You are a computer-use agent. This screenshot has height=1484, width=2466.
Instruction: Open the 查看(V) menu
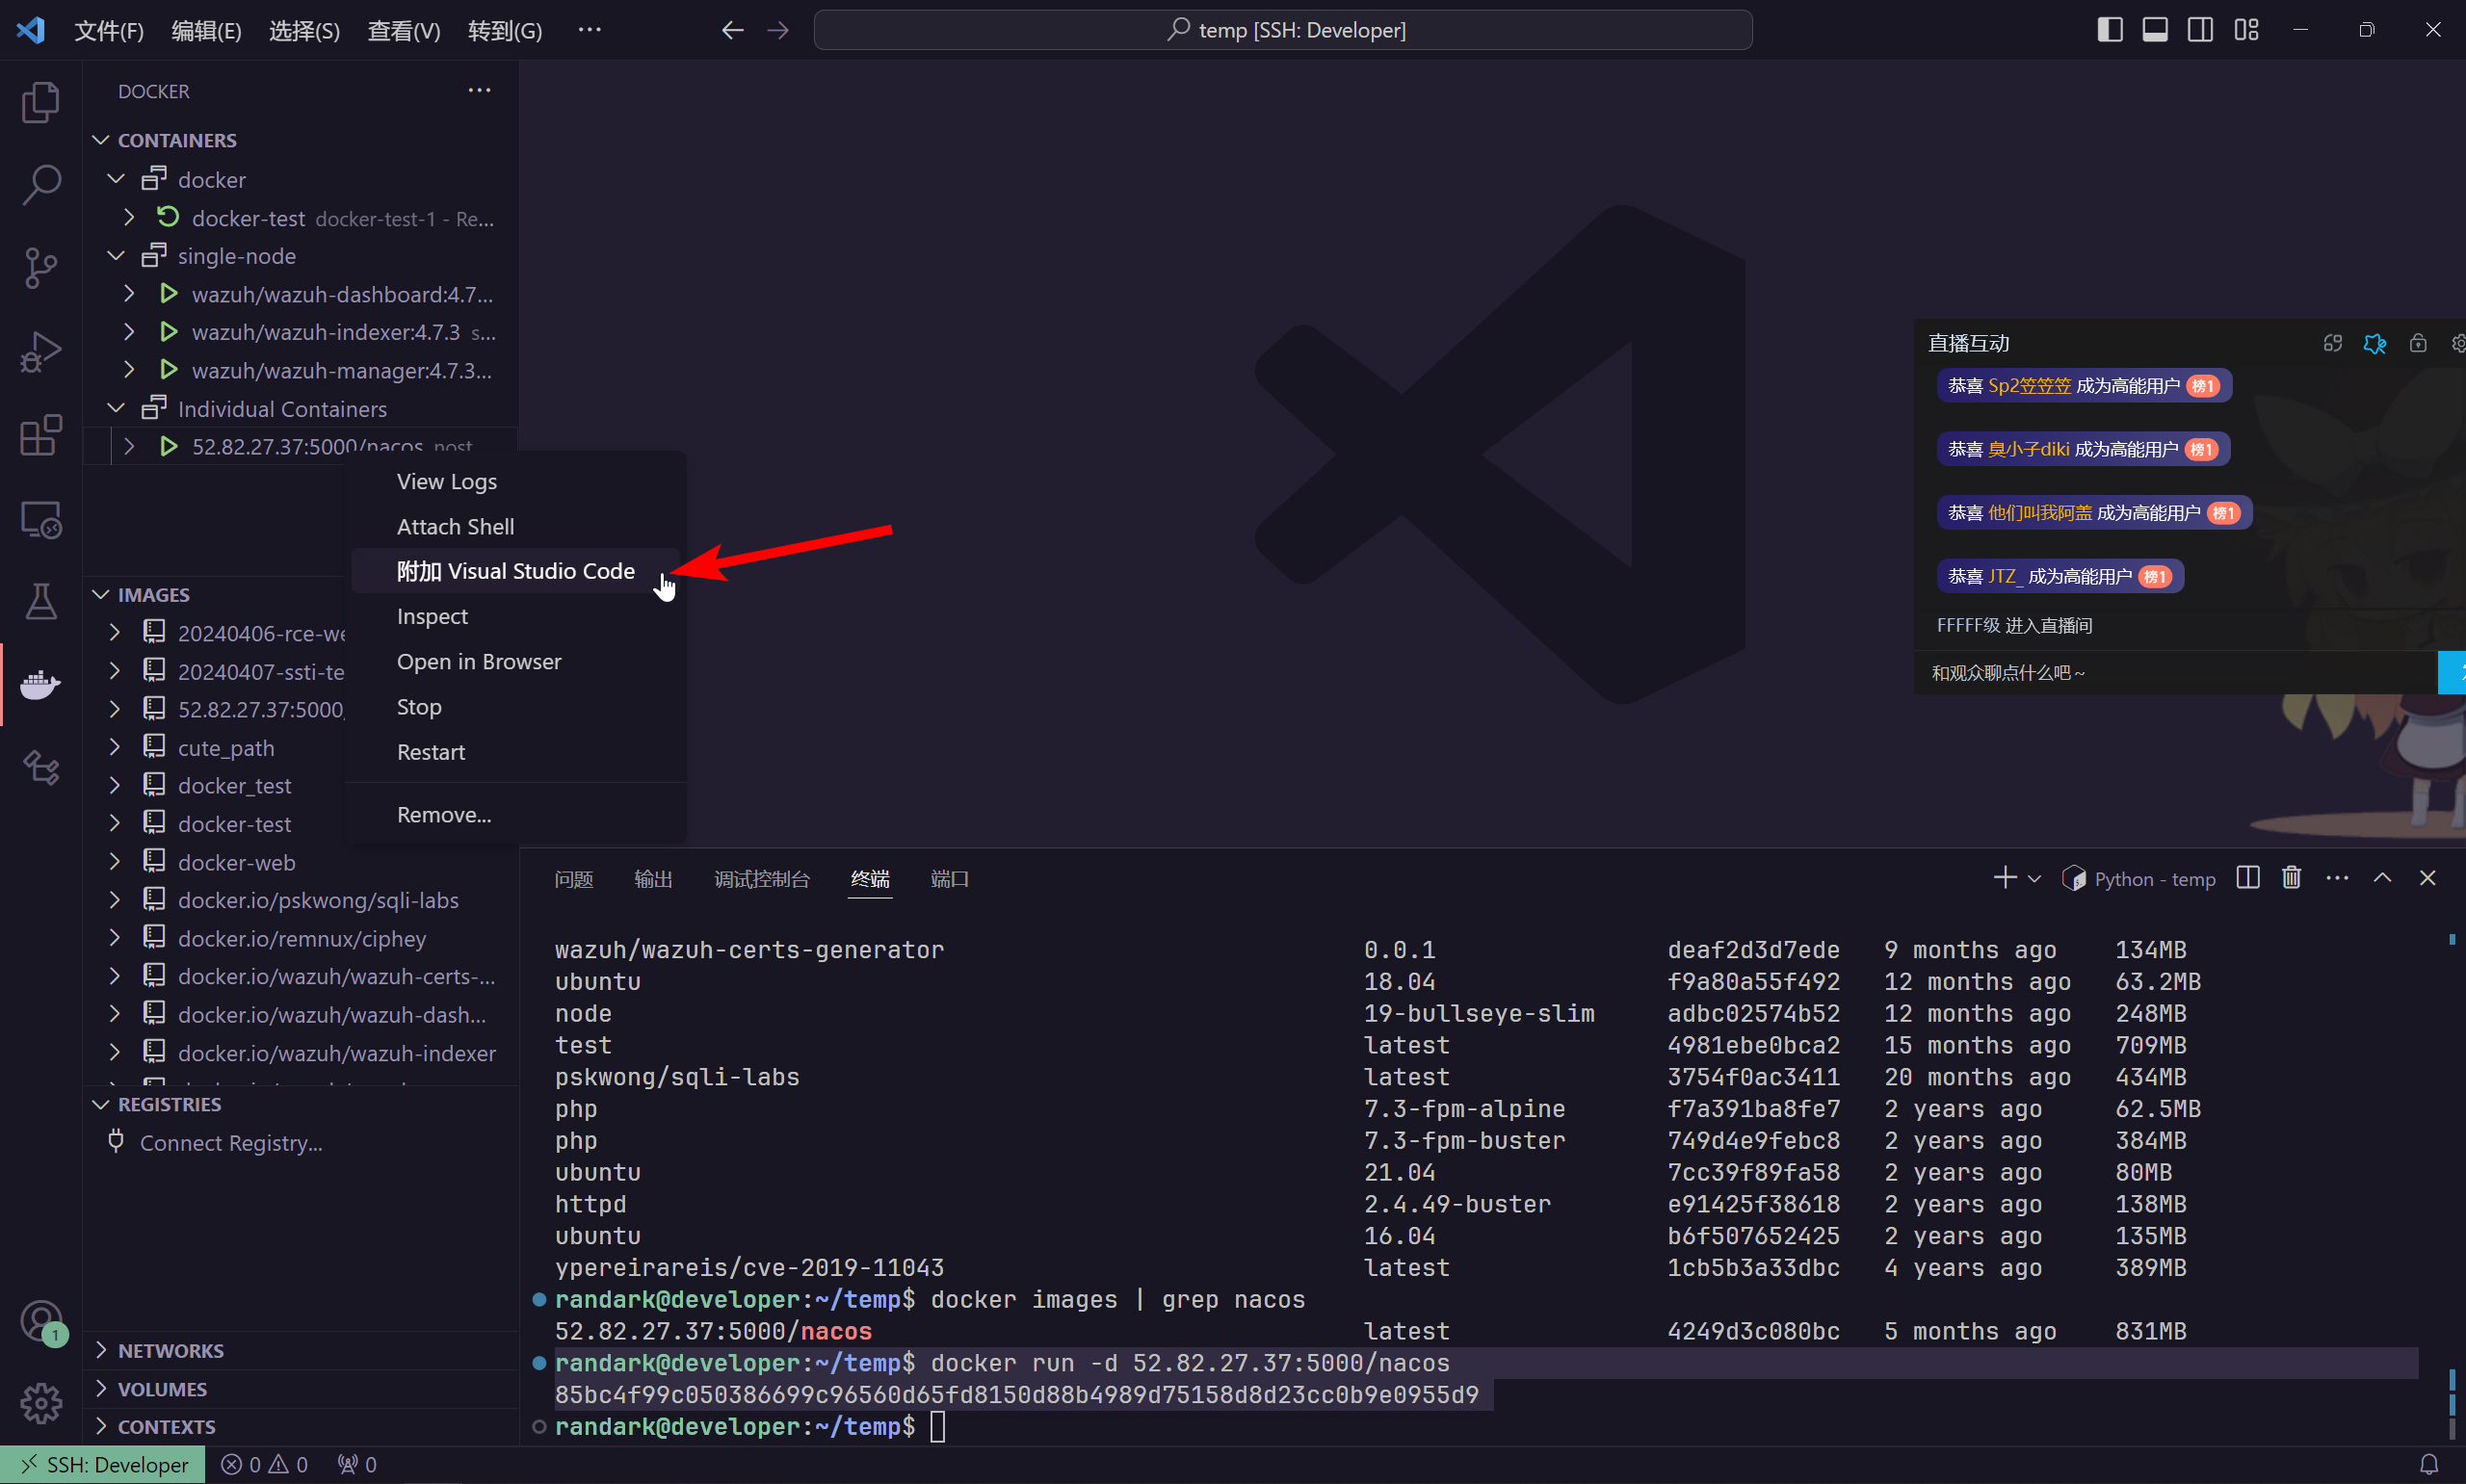[x=404, y=30]
